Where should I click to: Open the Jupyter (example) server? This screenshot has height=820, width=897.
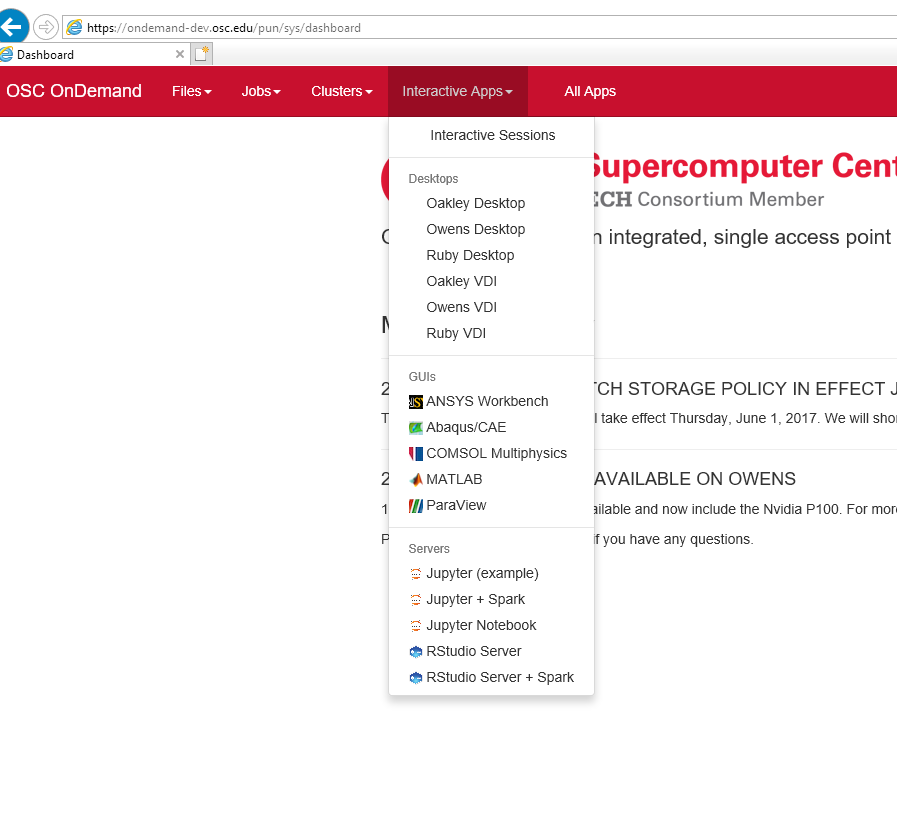coord(482,573)
